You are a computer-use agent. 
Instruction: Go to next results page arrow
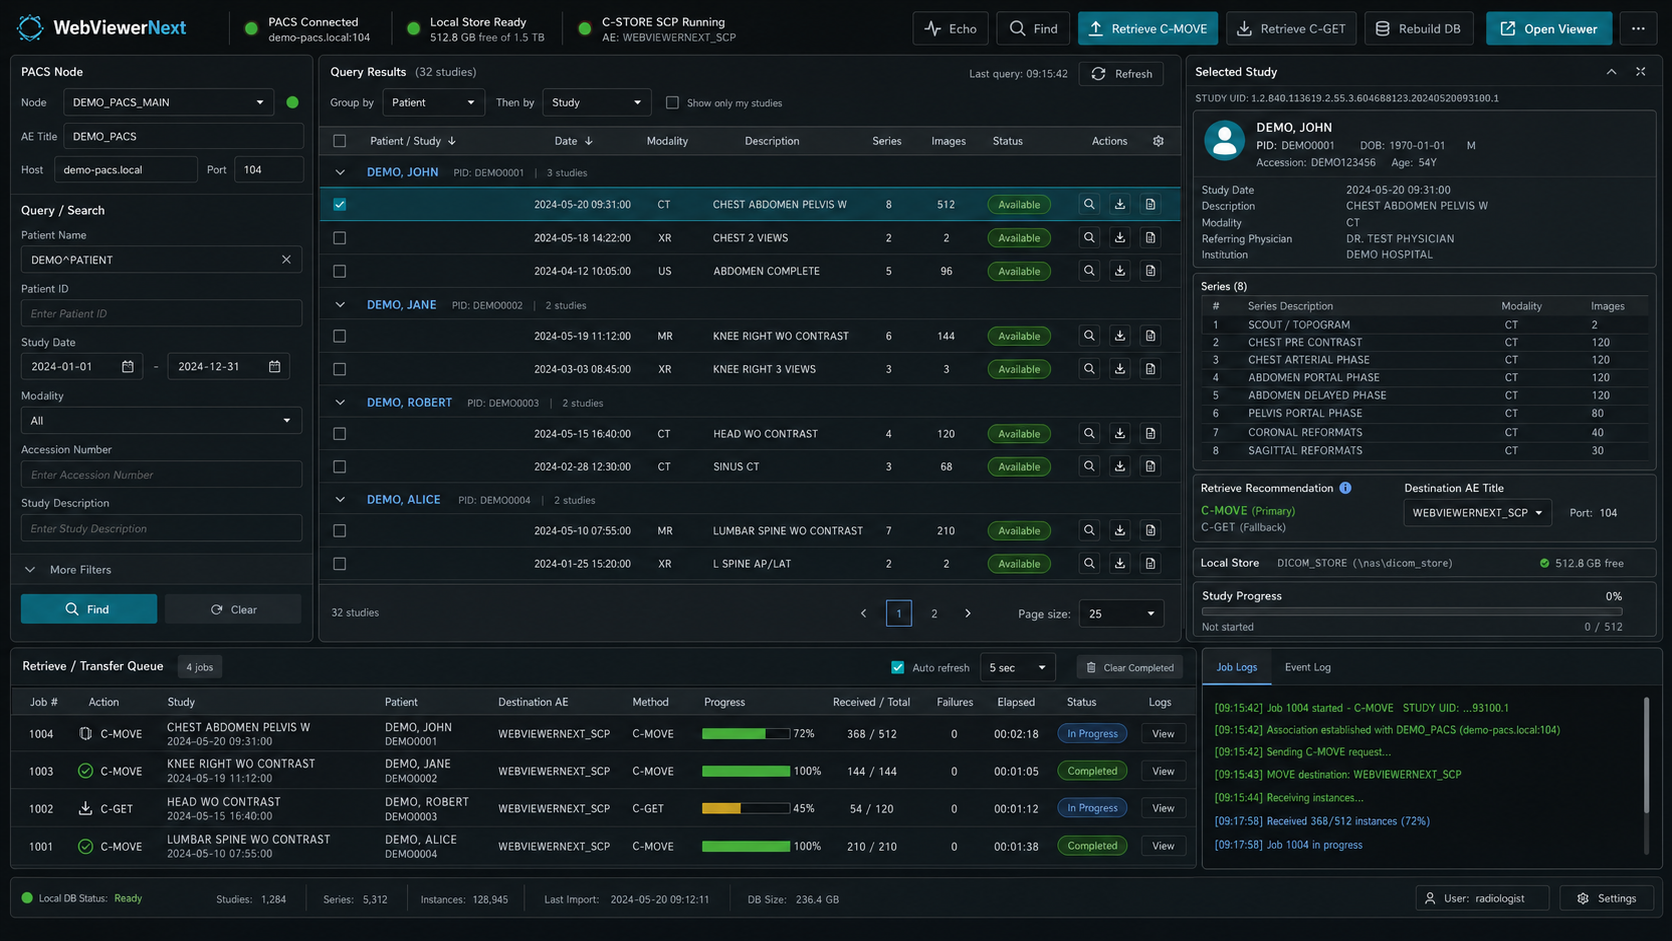click(968, 614)
